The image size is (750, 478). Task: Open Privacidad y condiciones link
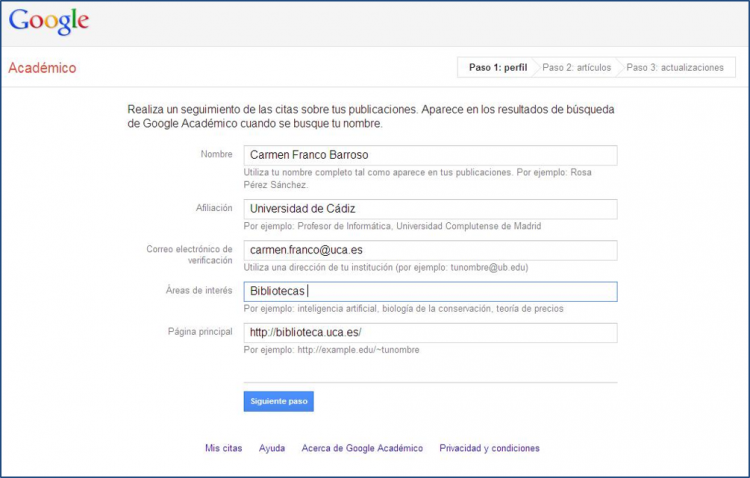(x=489, y=448)
